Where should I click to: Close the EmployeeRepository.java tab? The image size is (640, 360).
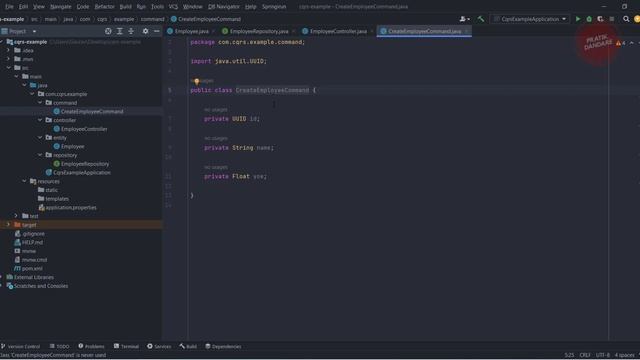click(293, 31)
